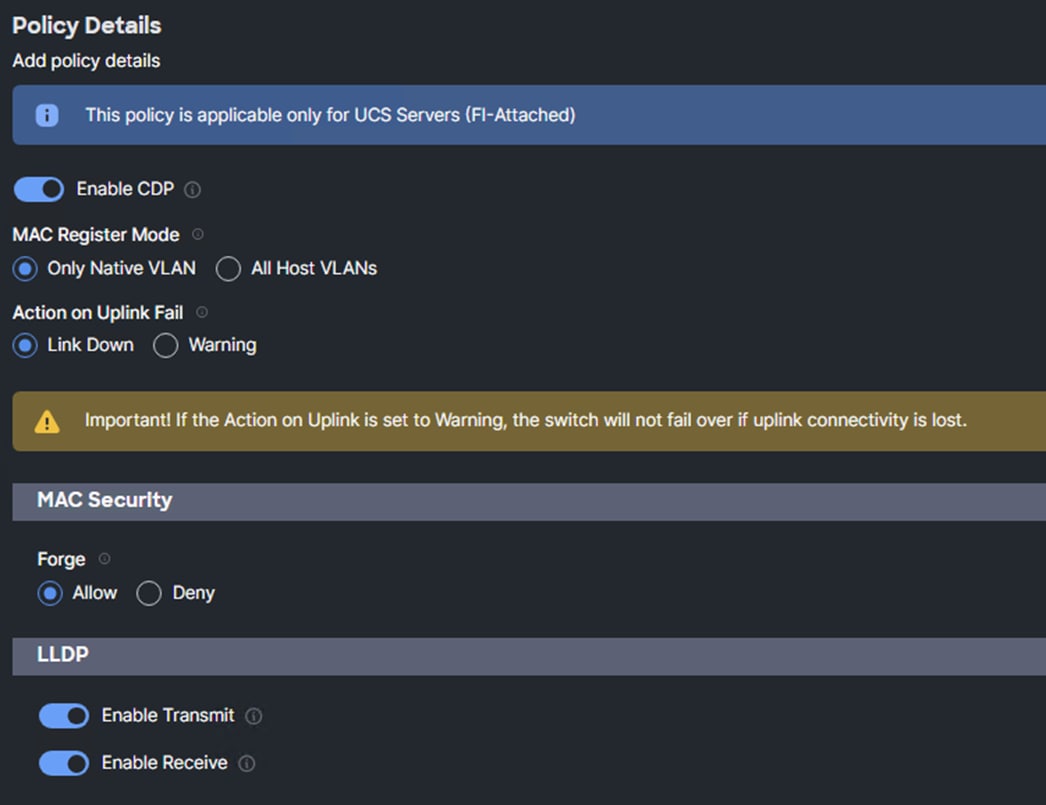
Task: Disable the LLDP Enable Transmit switch
Action: pos(64,716)
